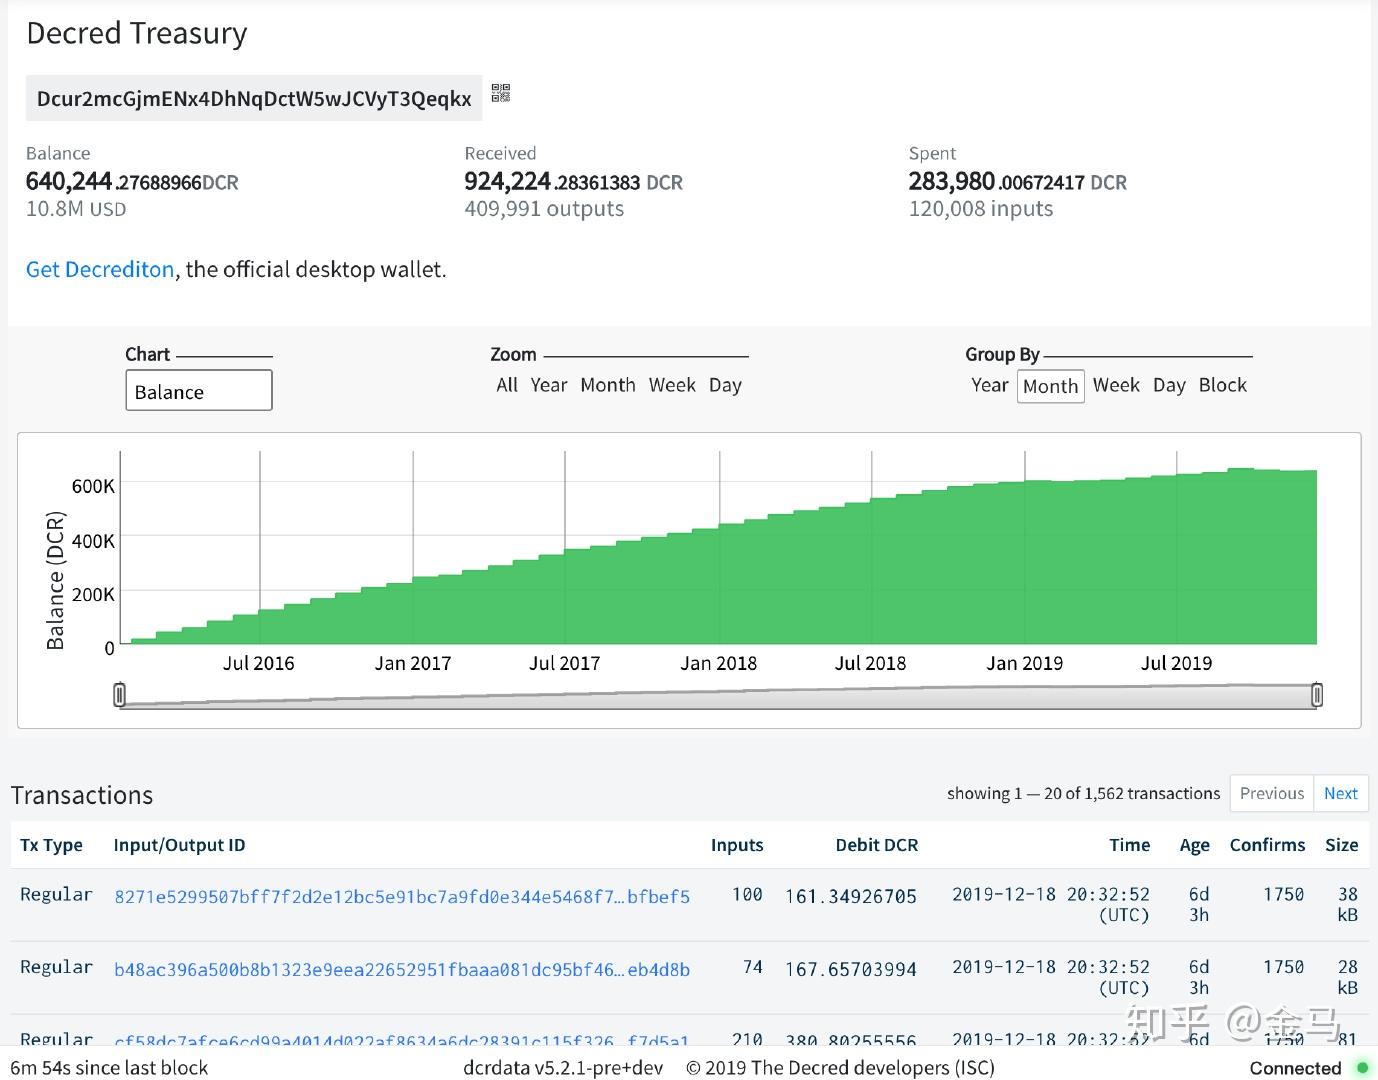Image resolution: width=1378 pixels, height=1080 pixels.
Task: Click the Jul 2019 chart axis label
Action: (x=1176, y=663)
